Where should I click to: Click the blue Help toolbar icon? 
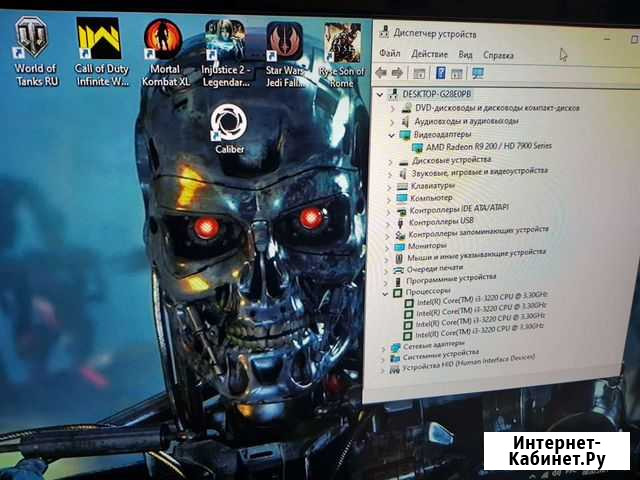440,73
